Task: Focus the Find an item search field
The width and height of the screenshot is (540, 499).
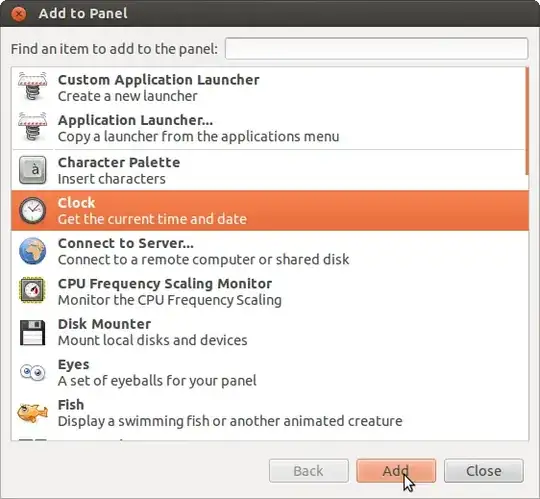Action: (376, 49)
